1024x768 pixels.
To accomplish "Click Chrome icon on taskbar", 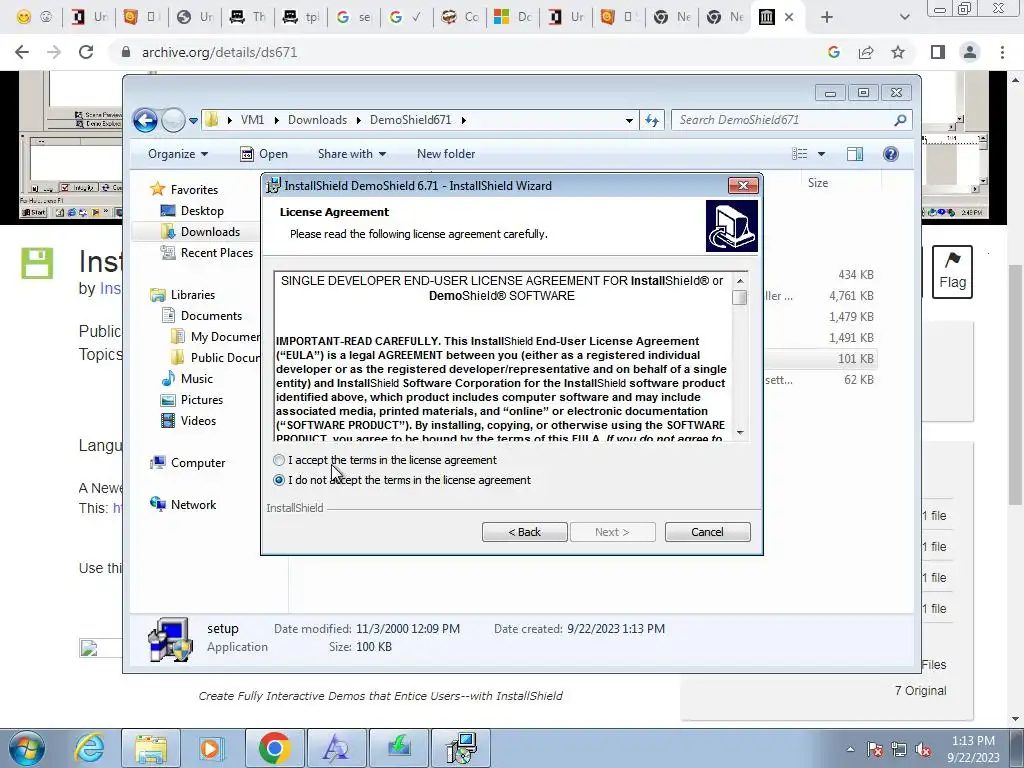I will (x=274, y=748).
